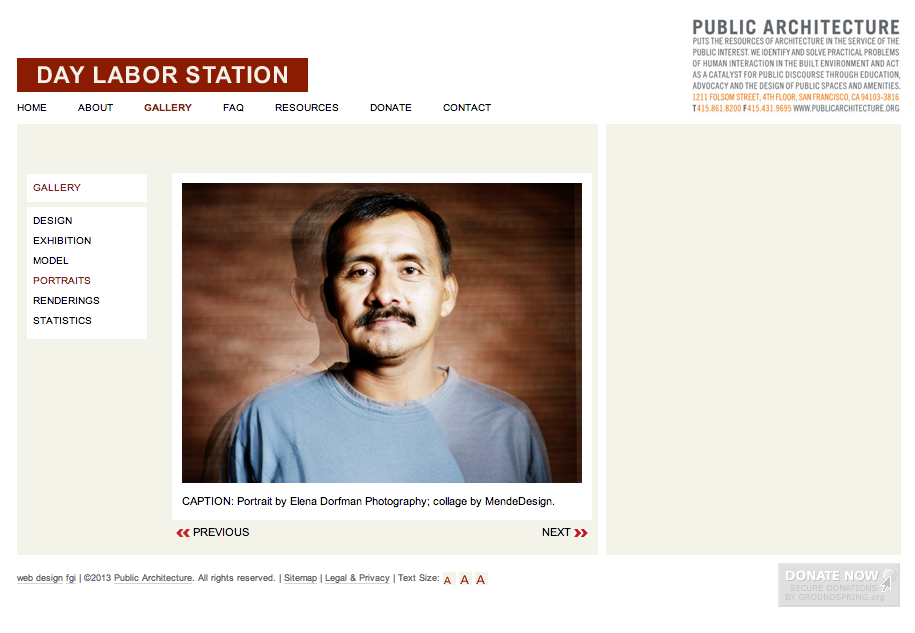Click the red previous double-arrow icon

click(x=183, y=533)
